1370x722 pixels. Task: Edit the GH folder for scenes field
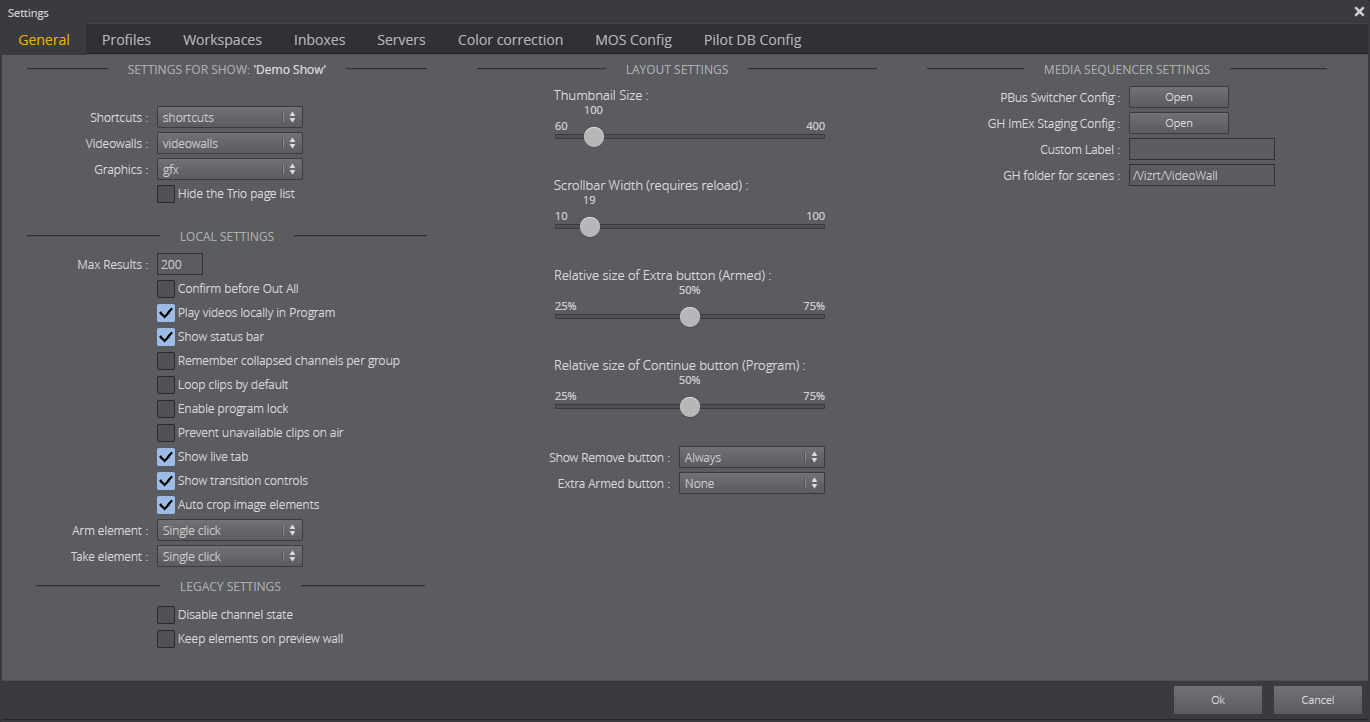[x=1202, y=175]
